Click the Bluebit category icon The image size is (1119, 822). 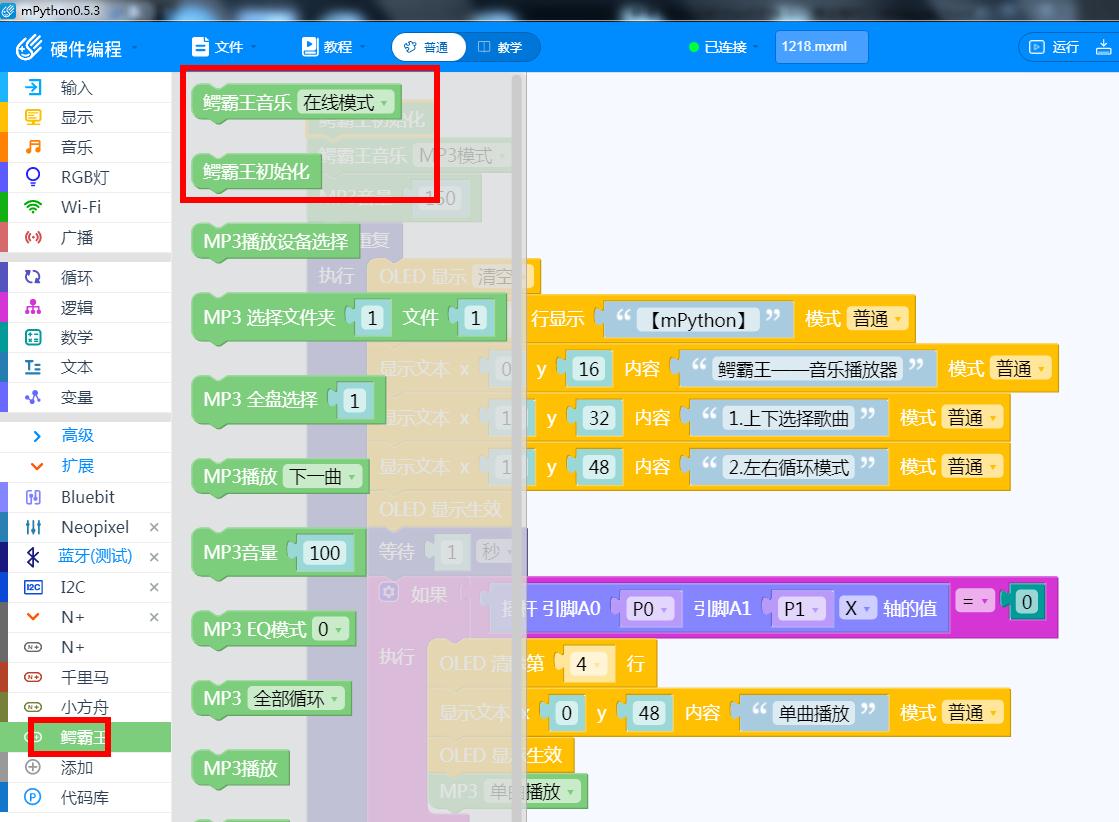(x=33, y=497)
